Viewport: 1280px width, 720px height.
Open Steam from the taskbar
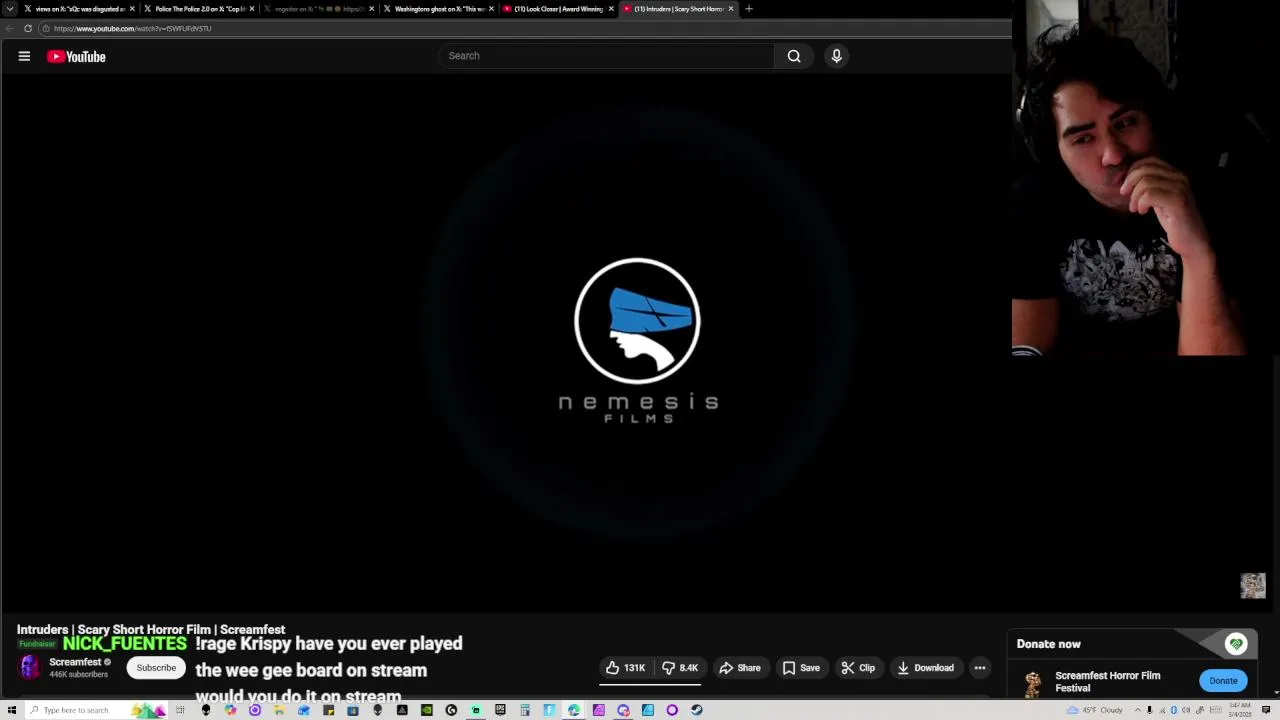pyautogui.click(x=696, y=710)
